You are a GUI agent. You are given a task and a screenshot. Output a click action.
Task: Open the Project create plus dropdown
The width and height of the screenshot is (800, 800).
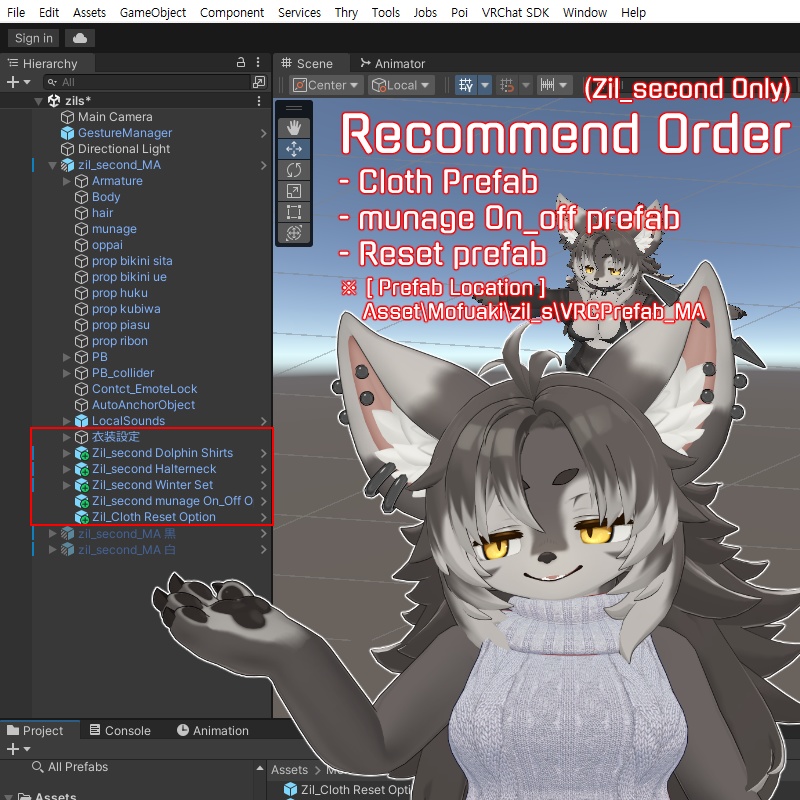[x=18, y=749]
